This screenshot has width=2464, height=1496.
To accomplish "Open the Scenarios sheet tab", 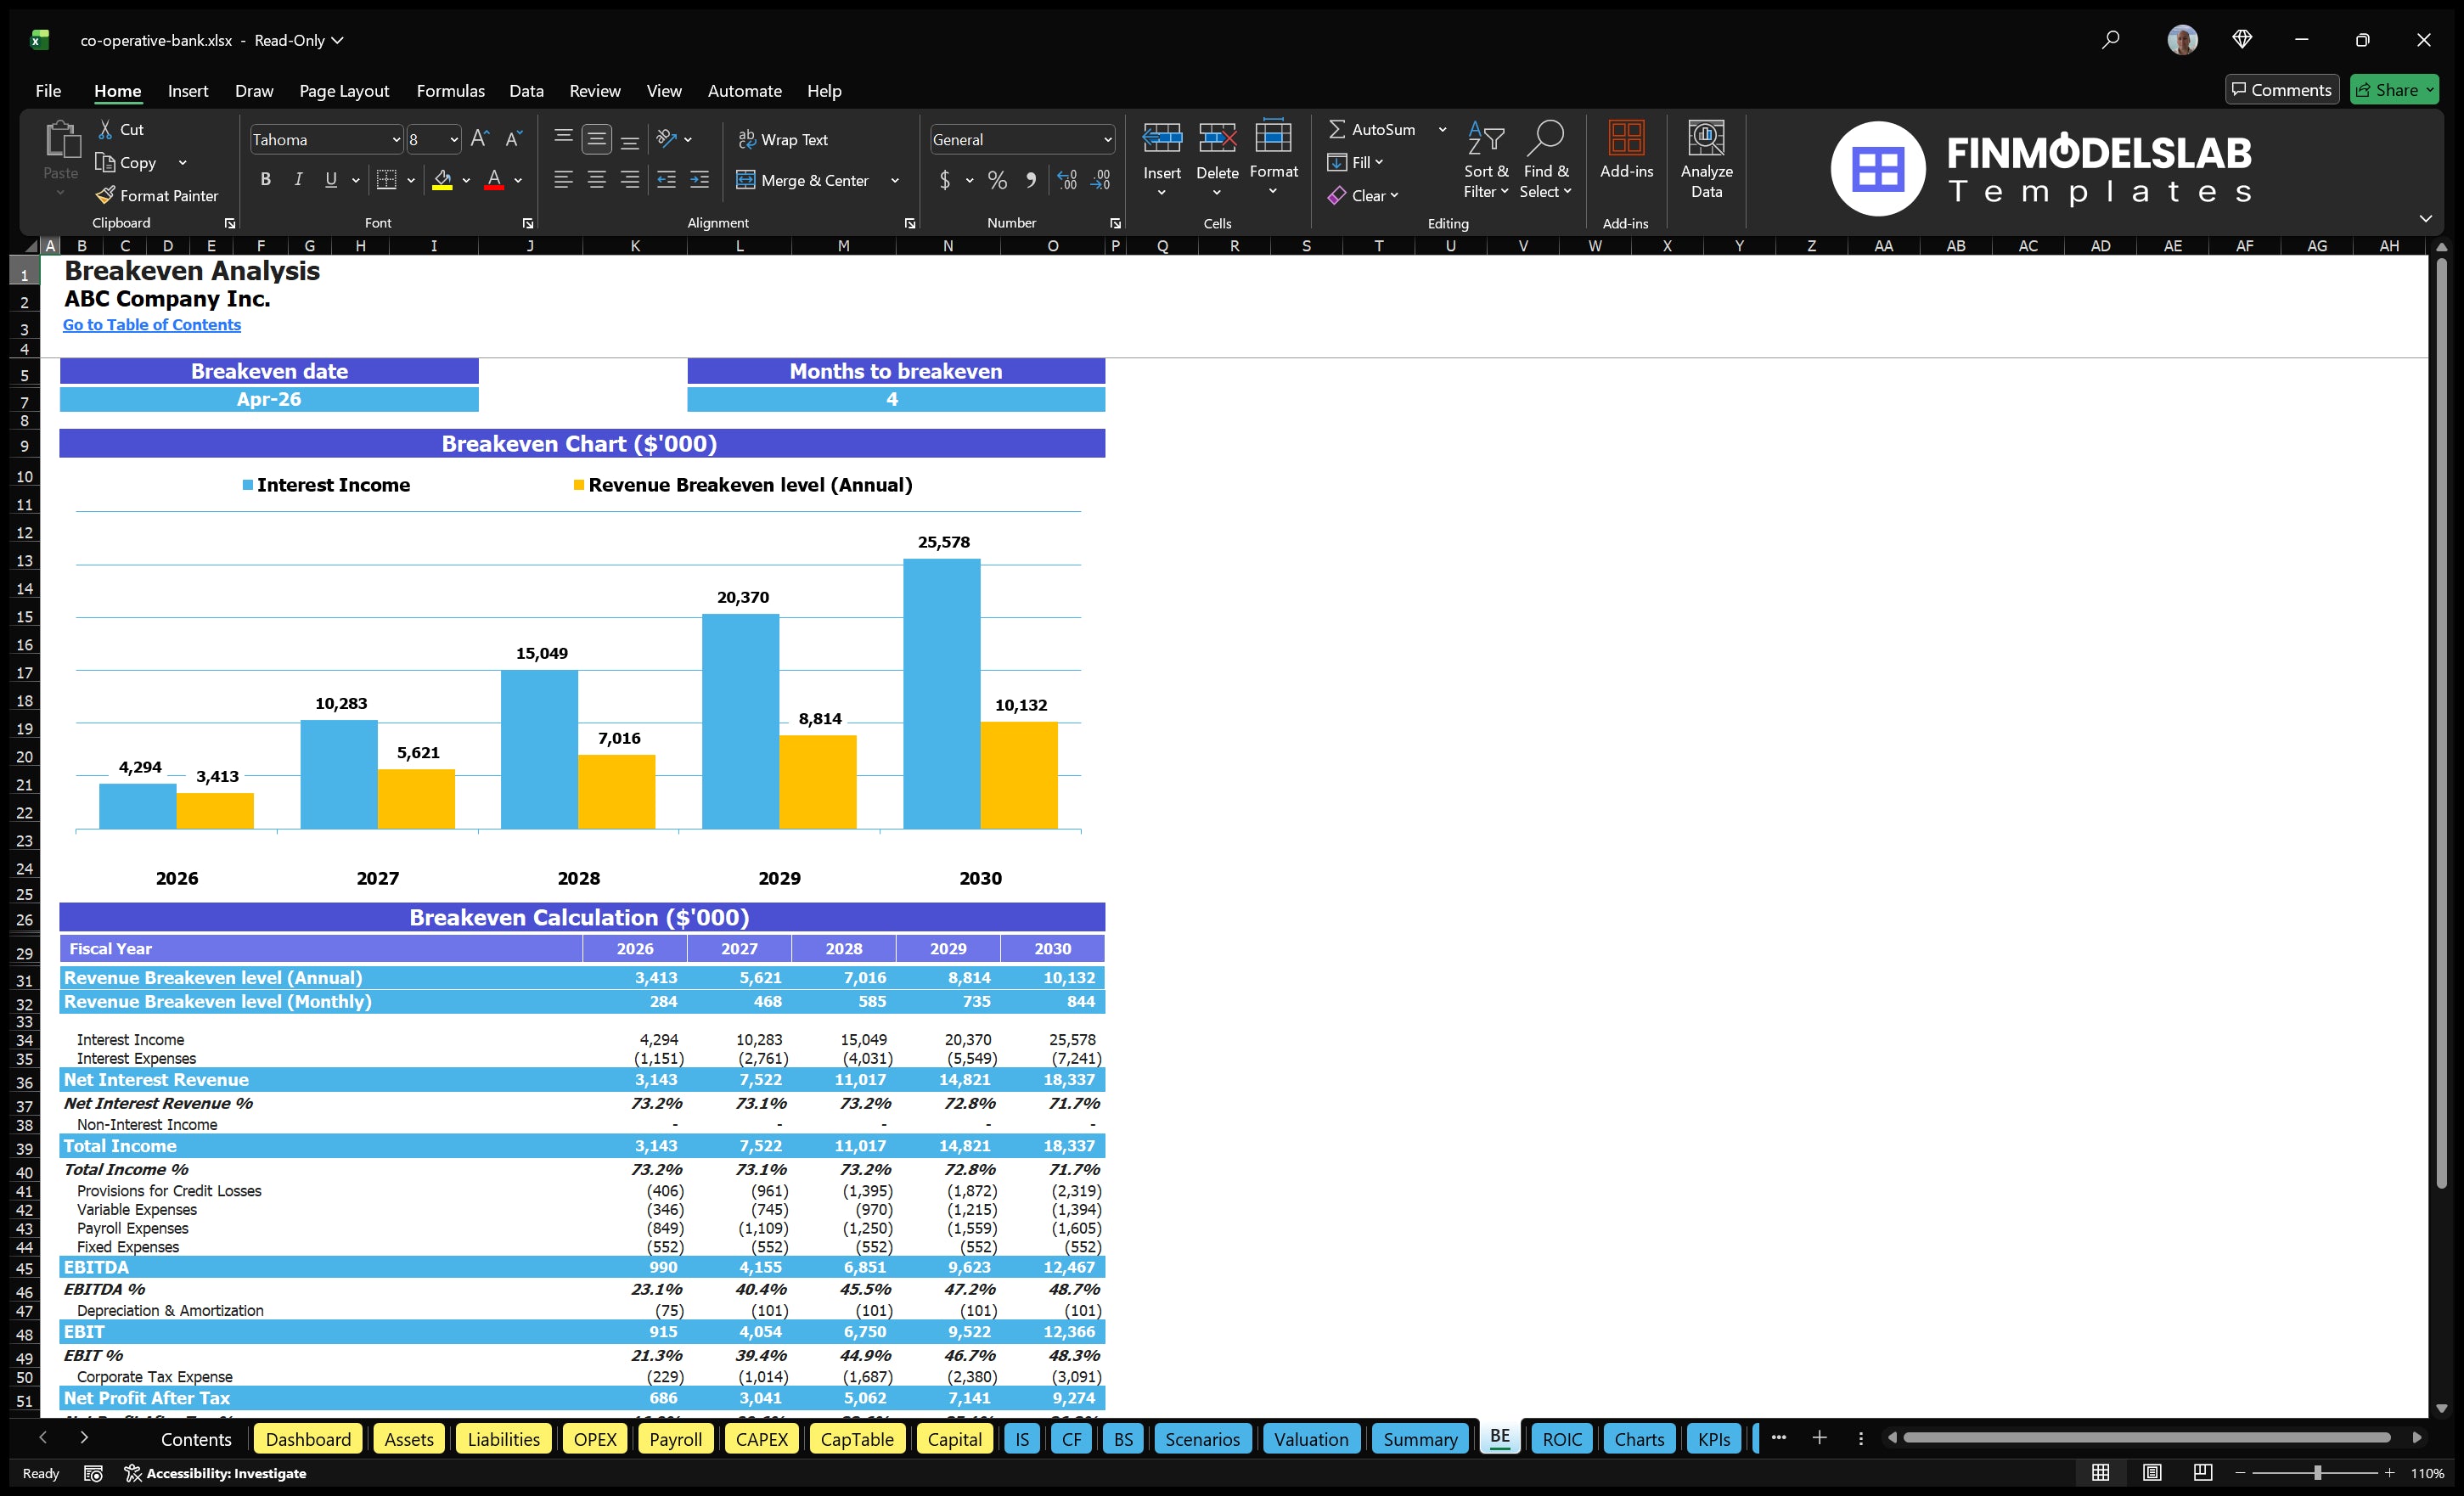I will [1202, 1439].
